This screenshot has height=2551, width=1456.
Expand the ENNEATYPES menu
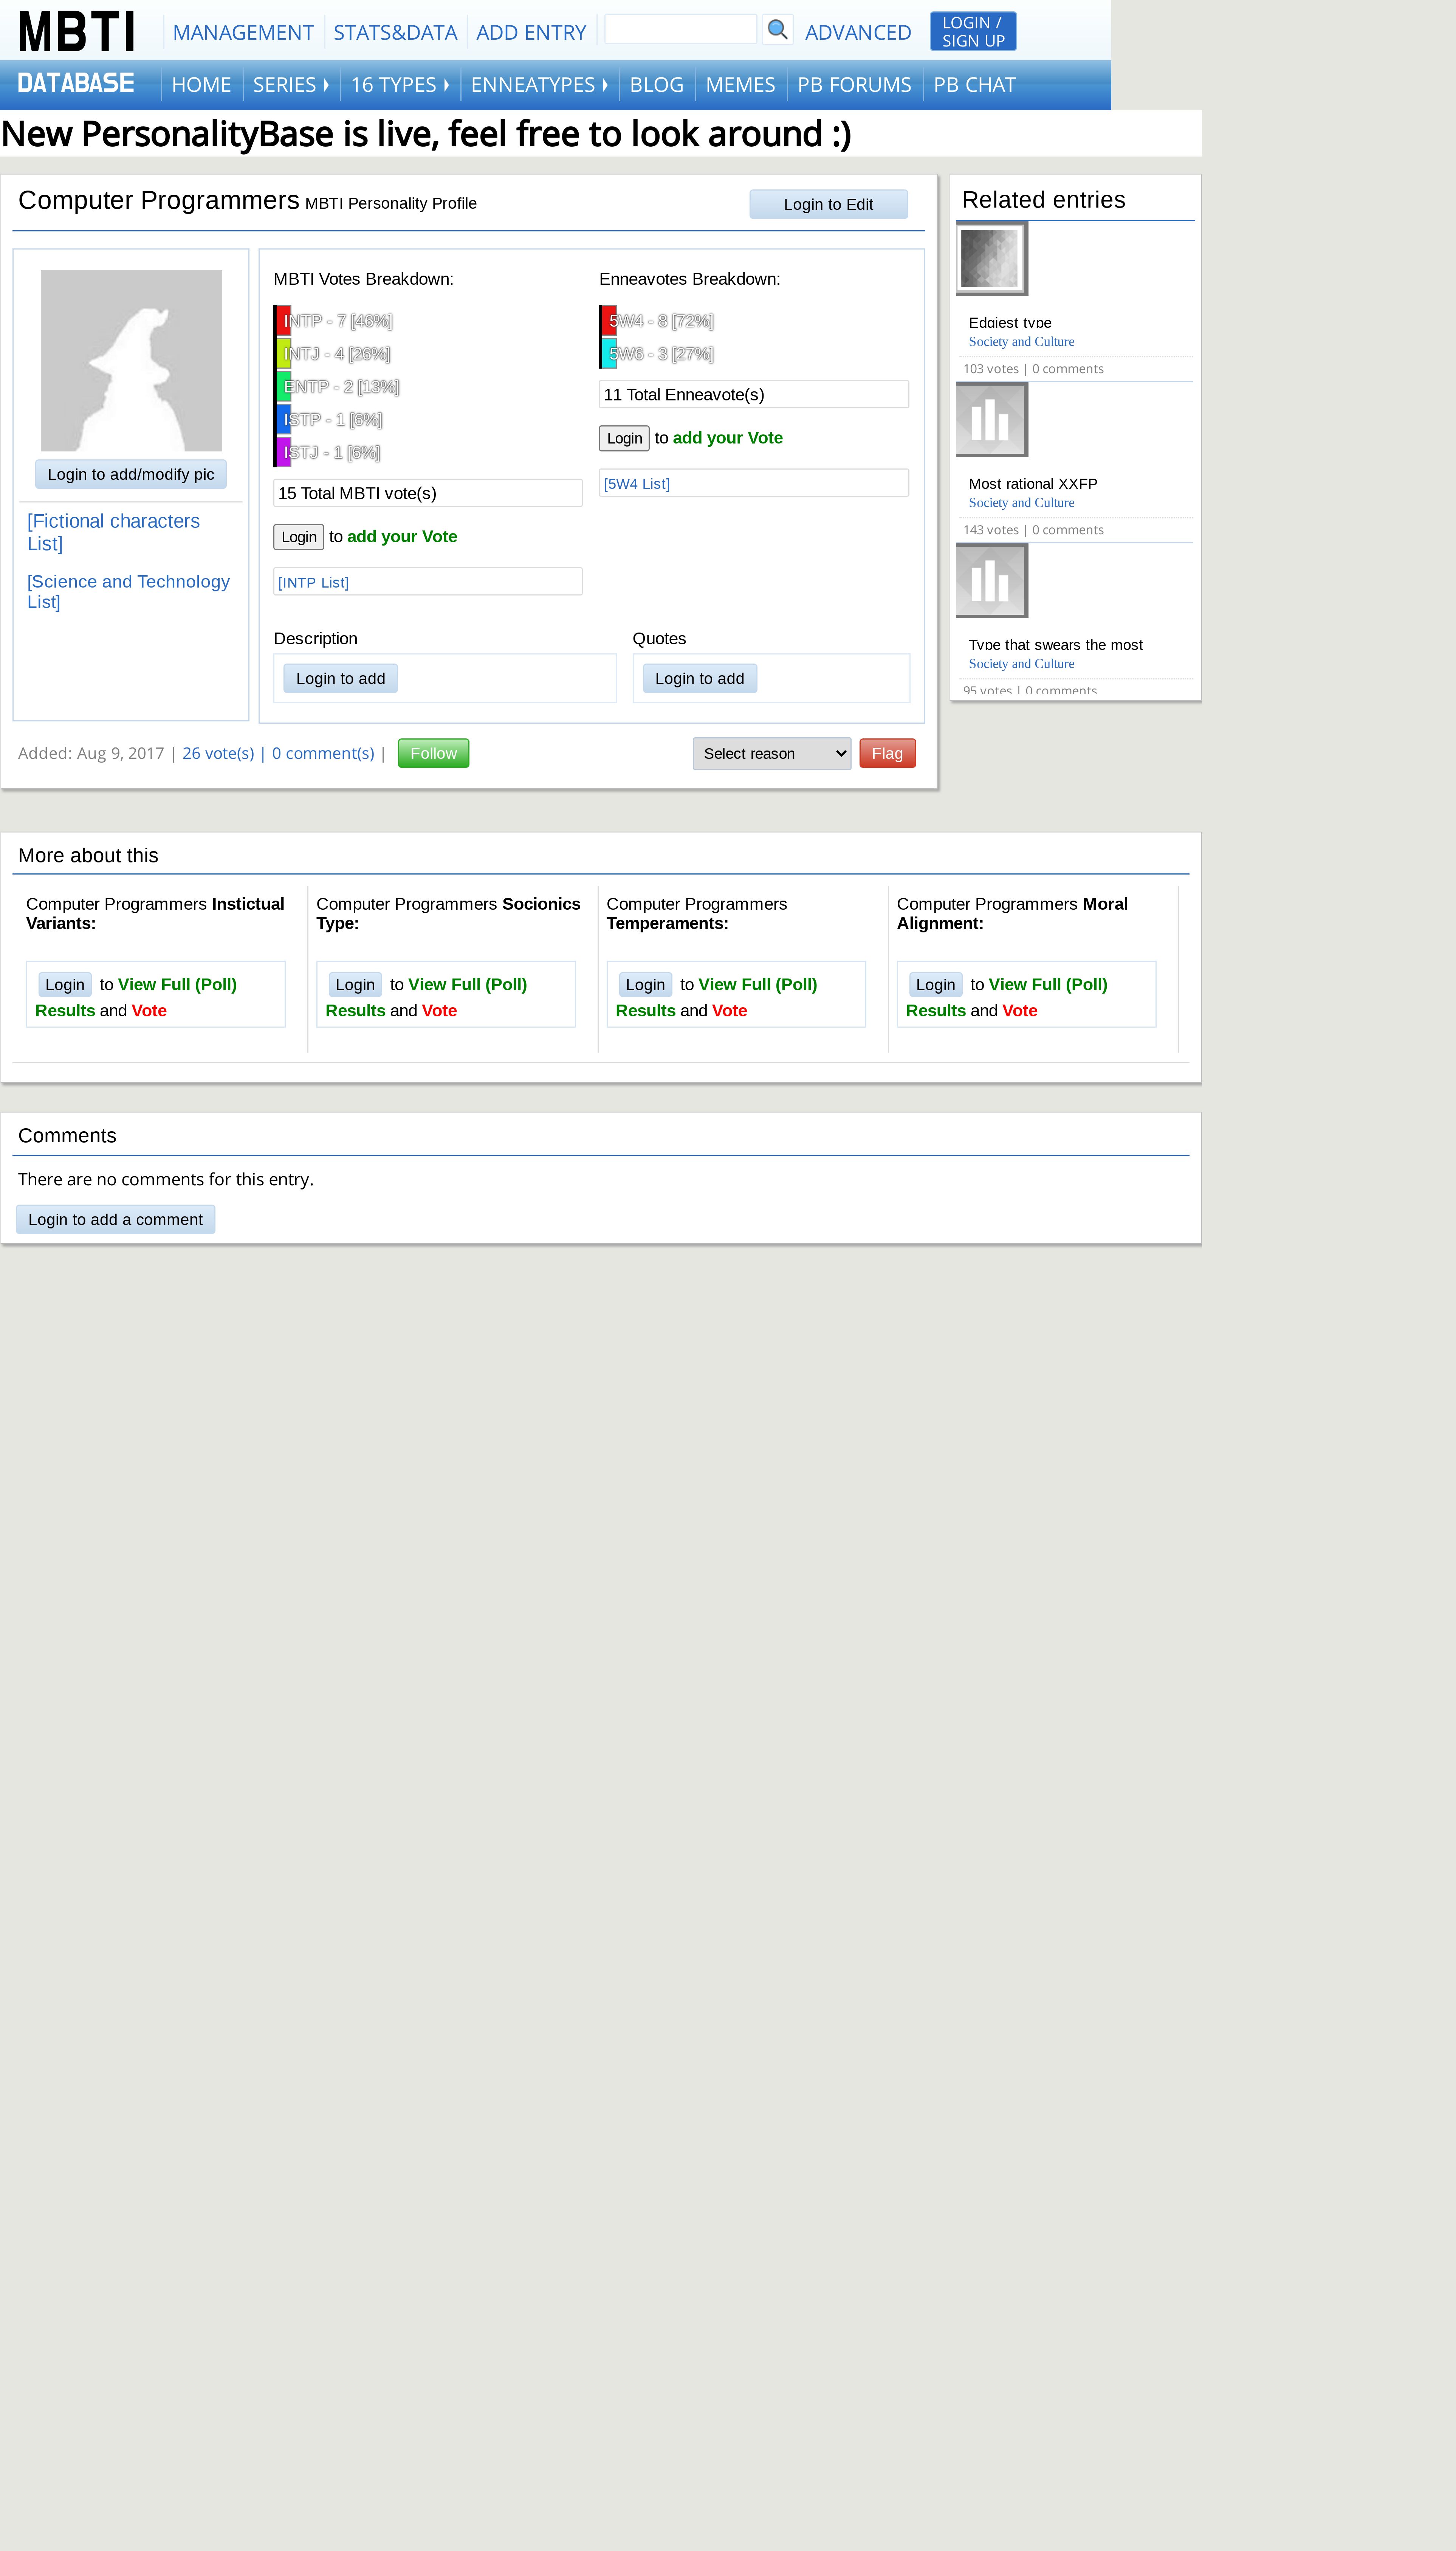coord(539,85)
